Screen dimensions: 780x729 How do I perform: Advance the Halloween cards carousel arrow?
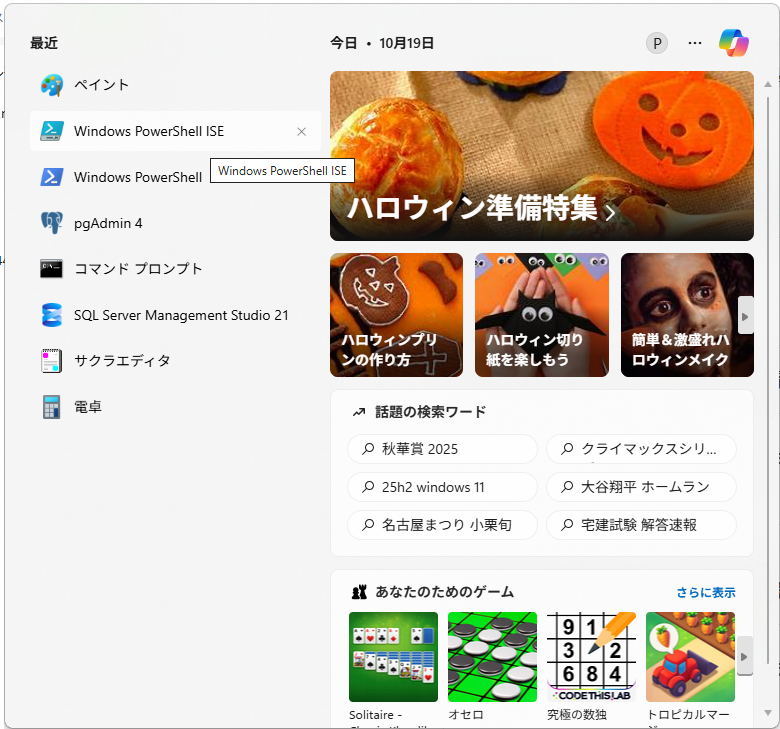[x=745, y=315]
